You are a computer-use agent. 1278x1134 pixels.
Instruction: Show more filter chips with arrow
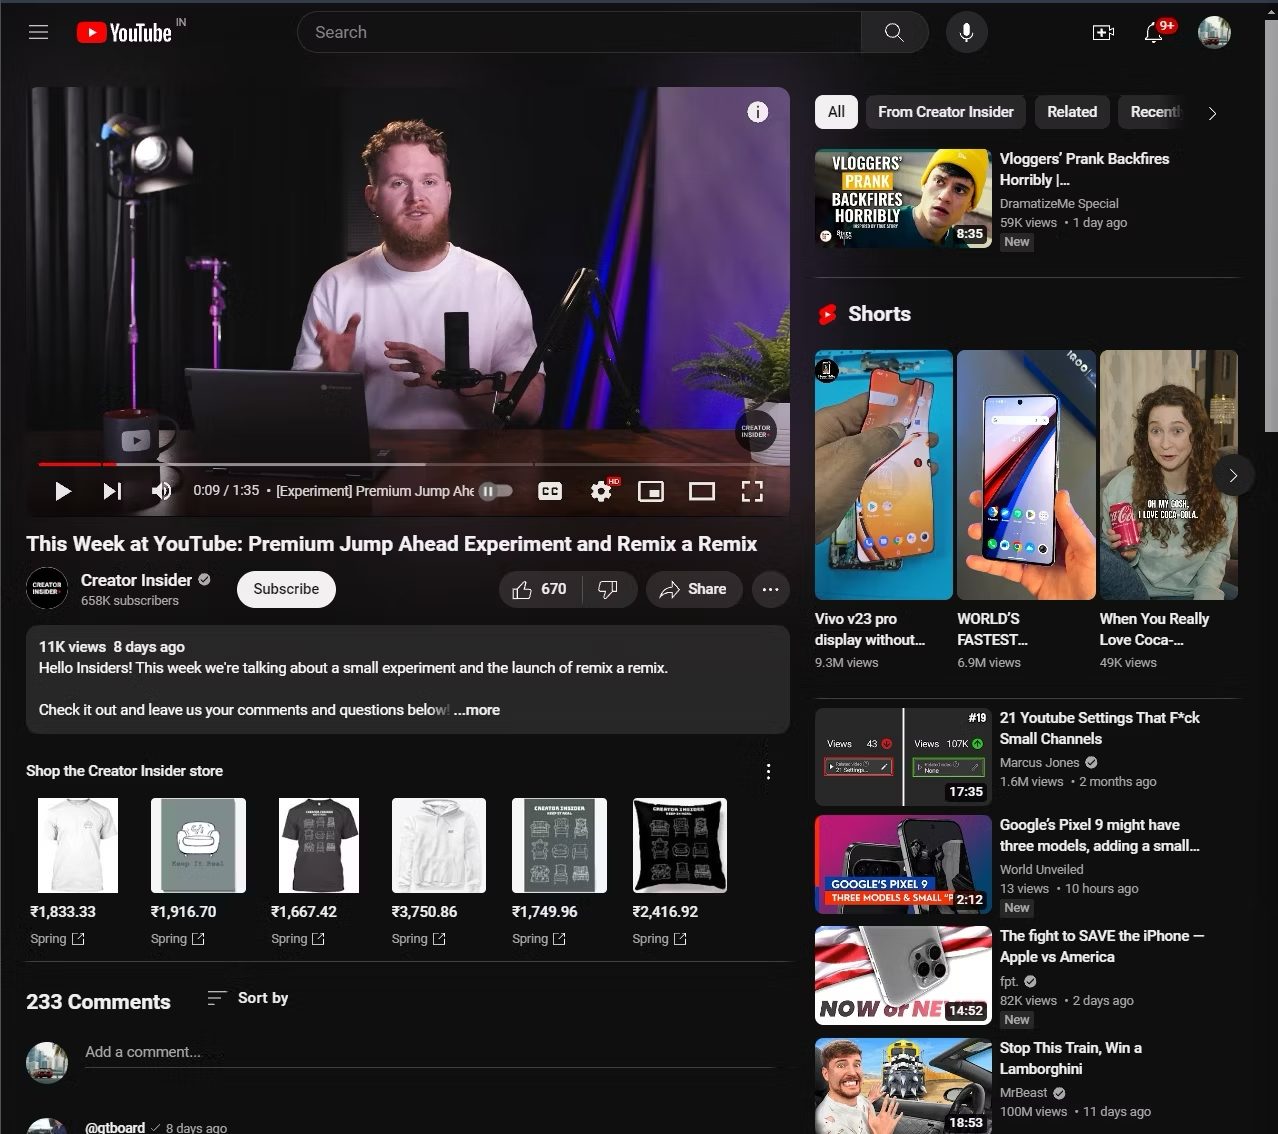coord(1212,113)
